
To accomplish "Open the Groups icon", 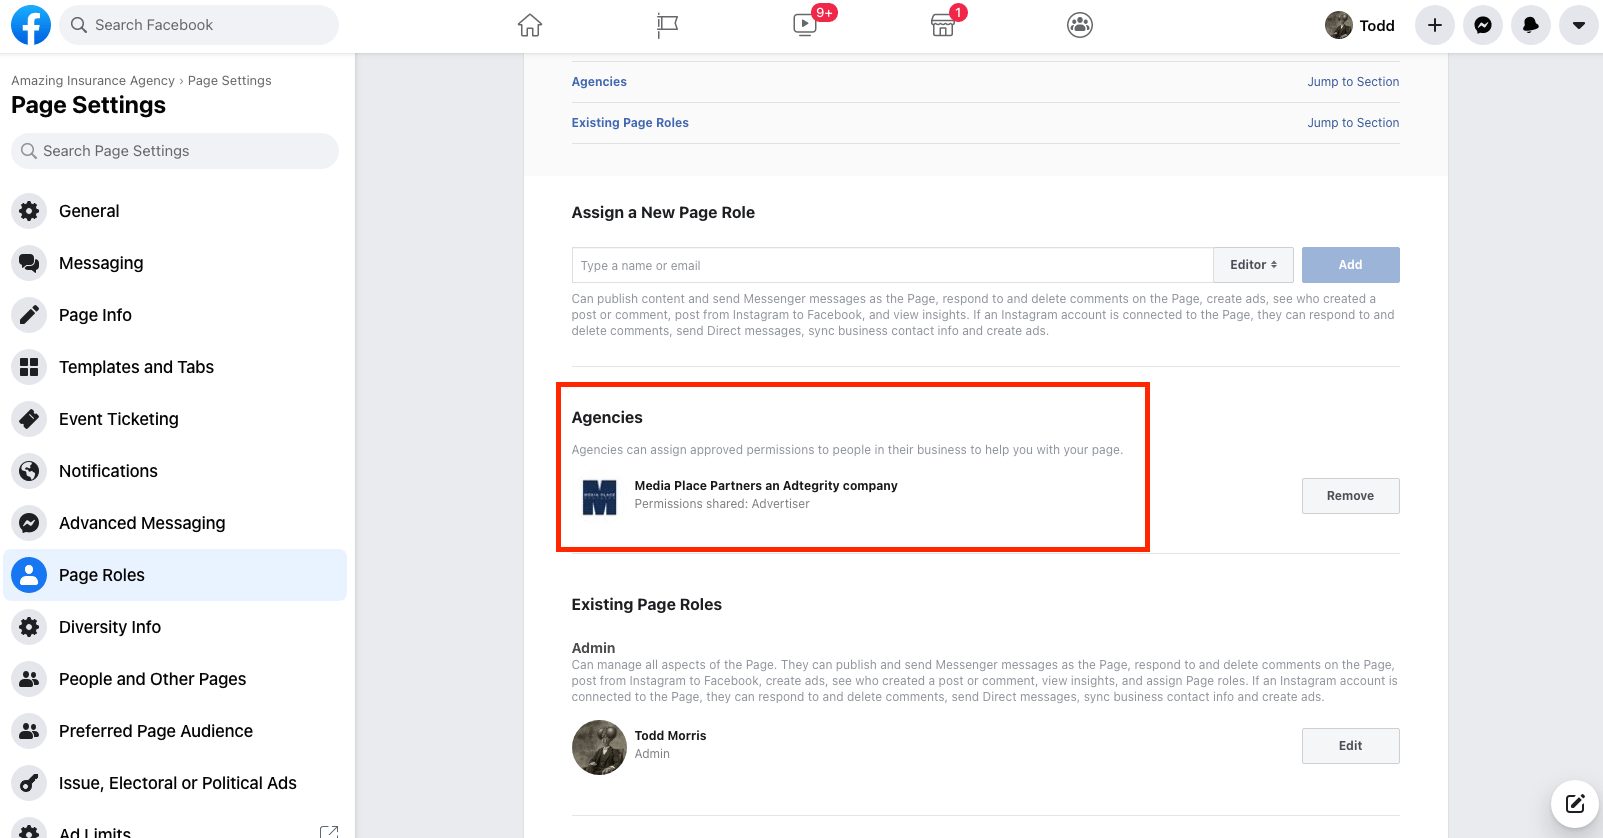I will tap(1080, 25).
